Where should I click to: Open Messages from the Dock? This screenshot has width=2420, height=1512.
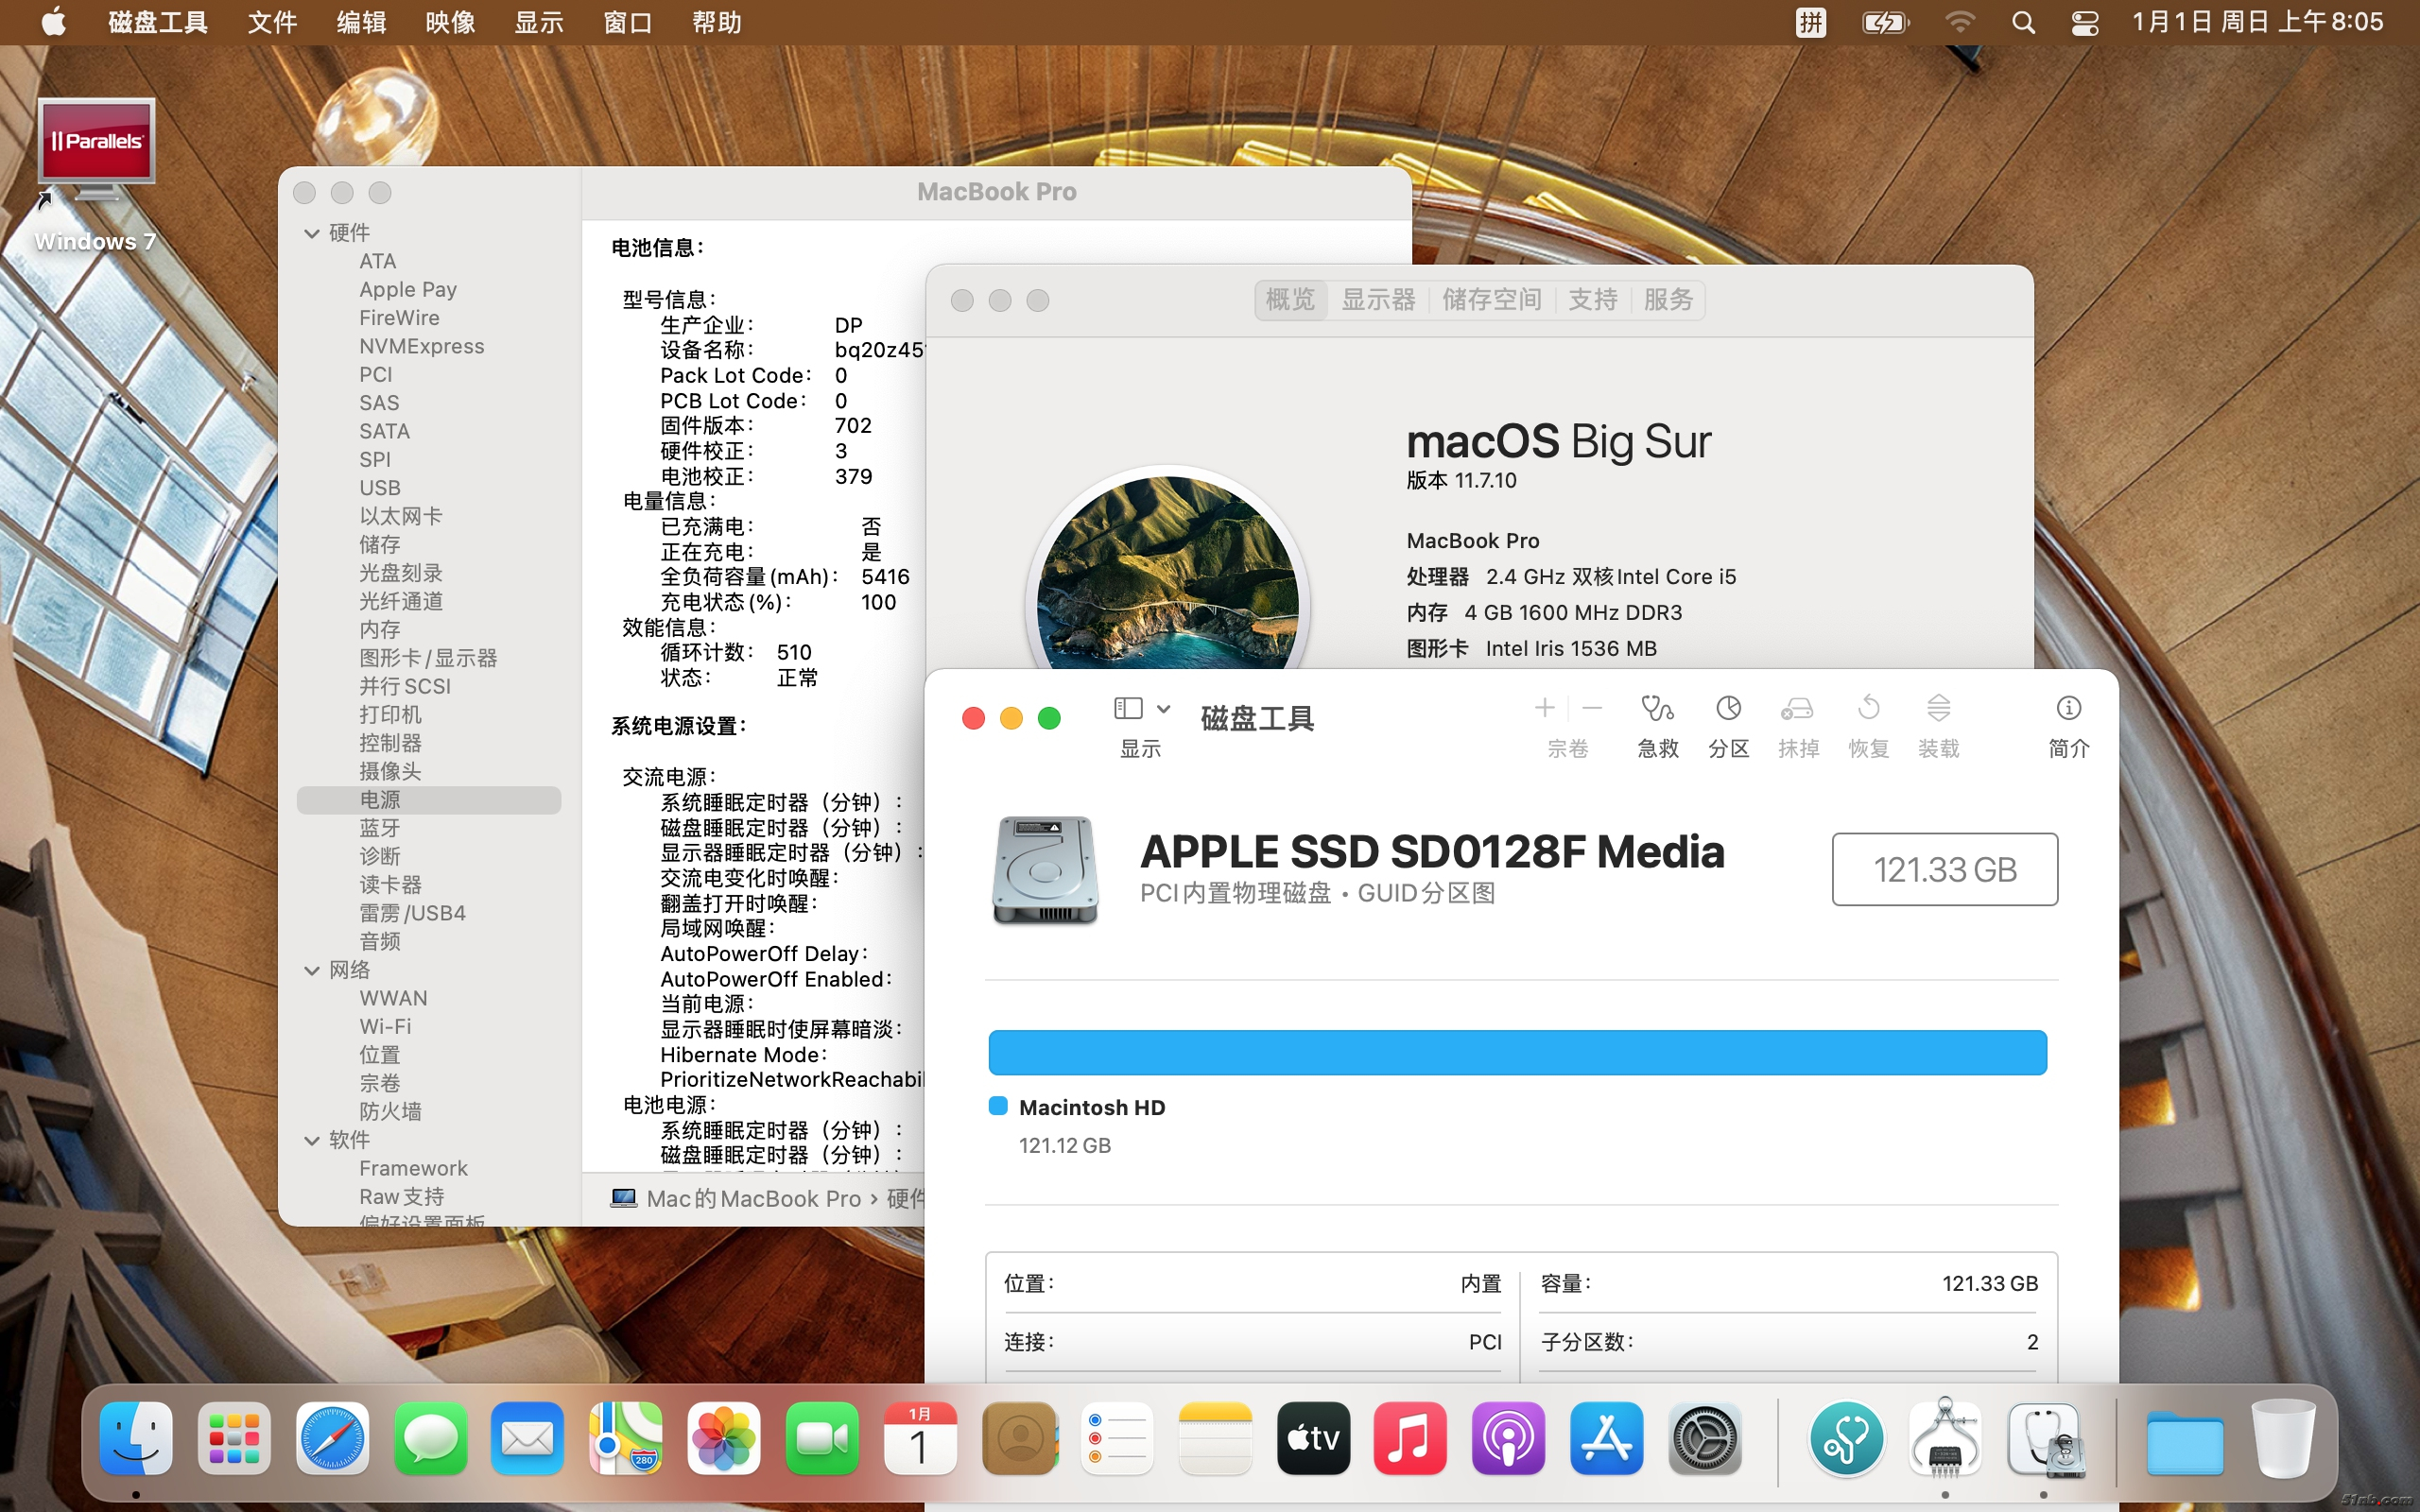430,1439
